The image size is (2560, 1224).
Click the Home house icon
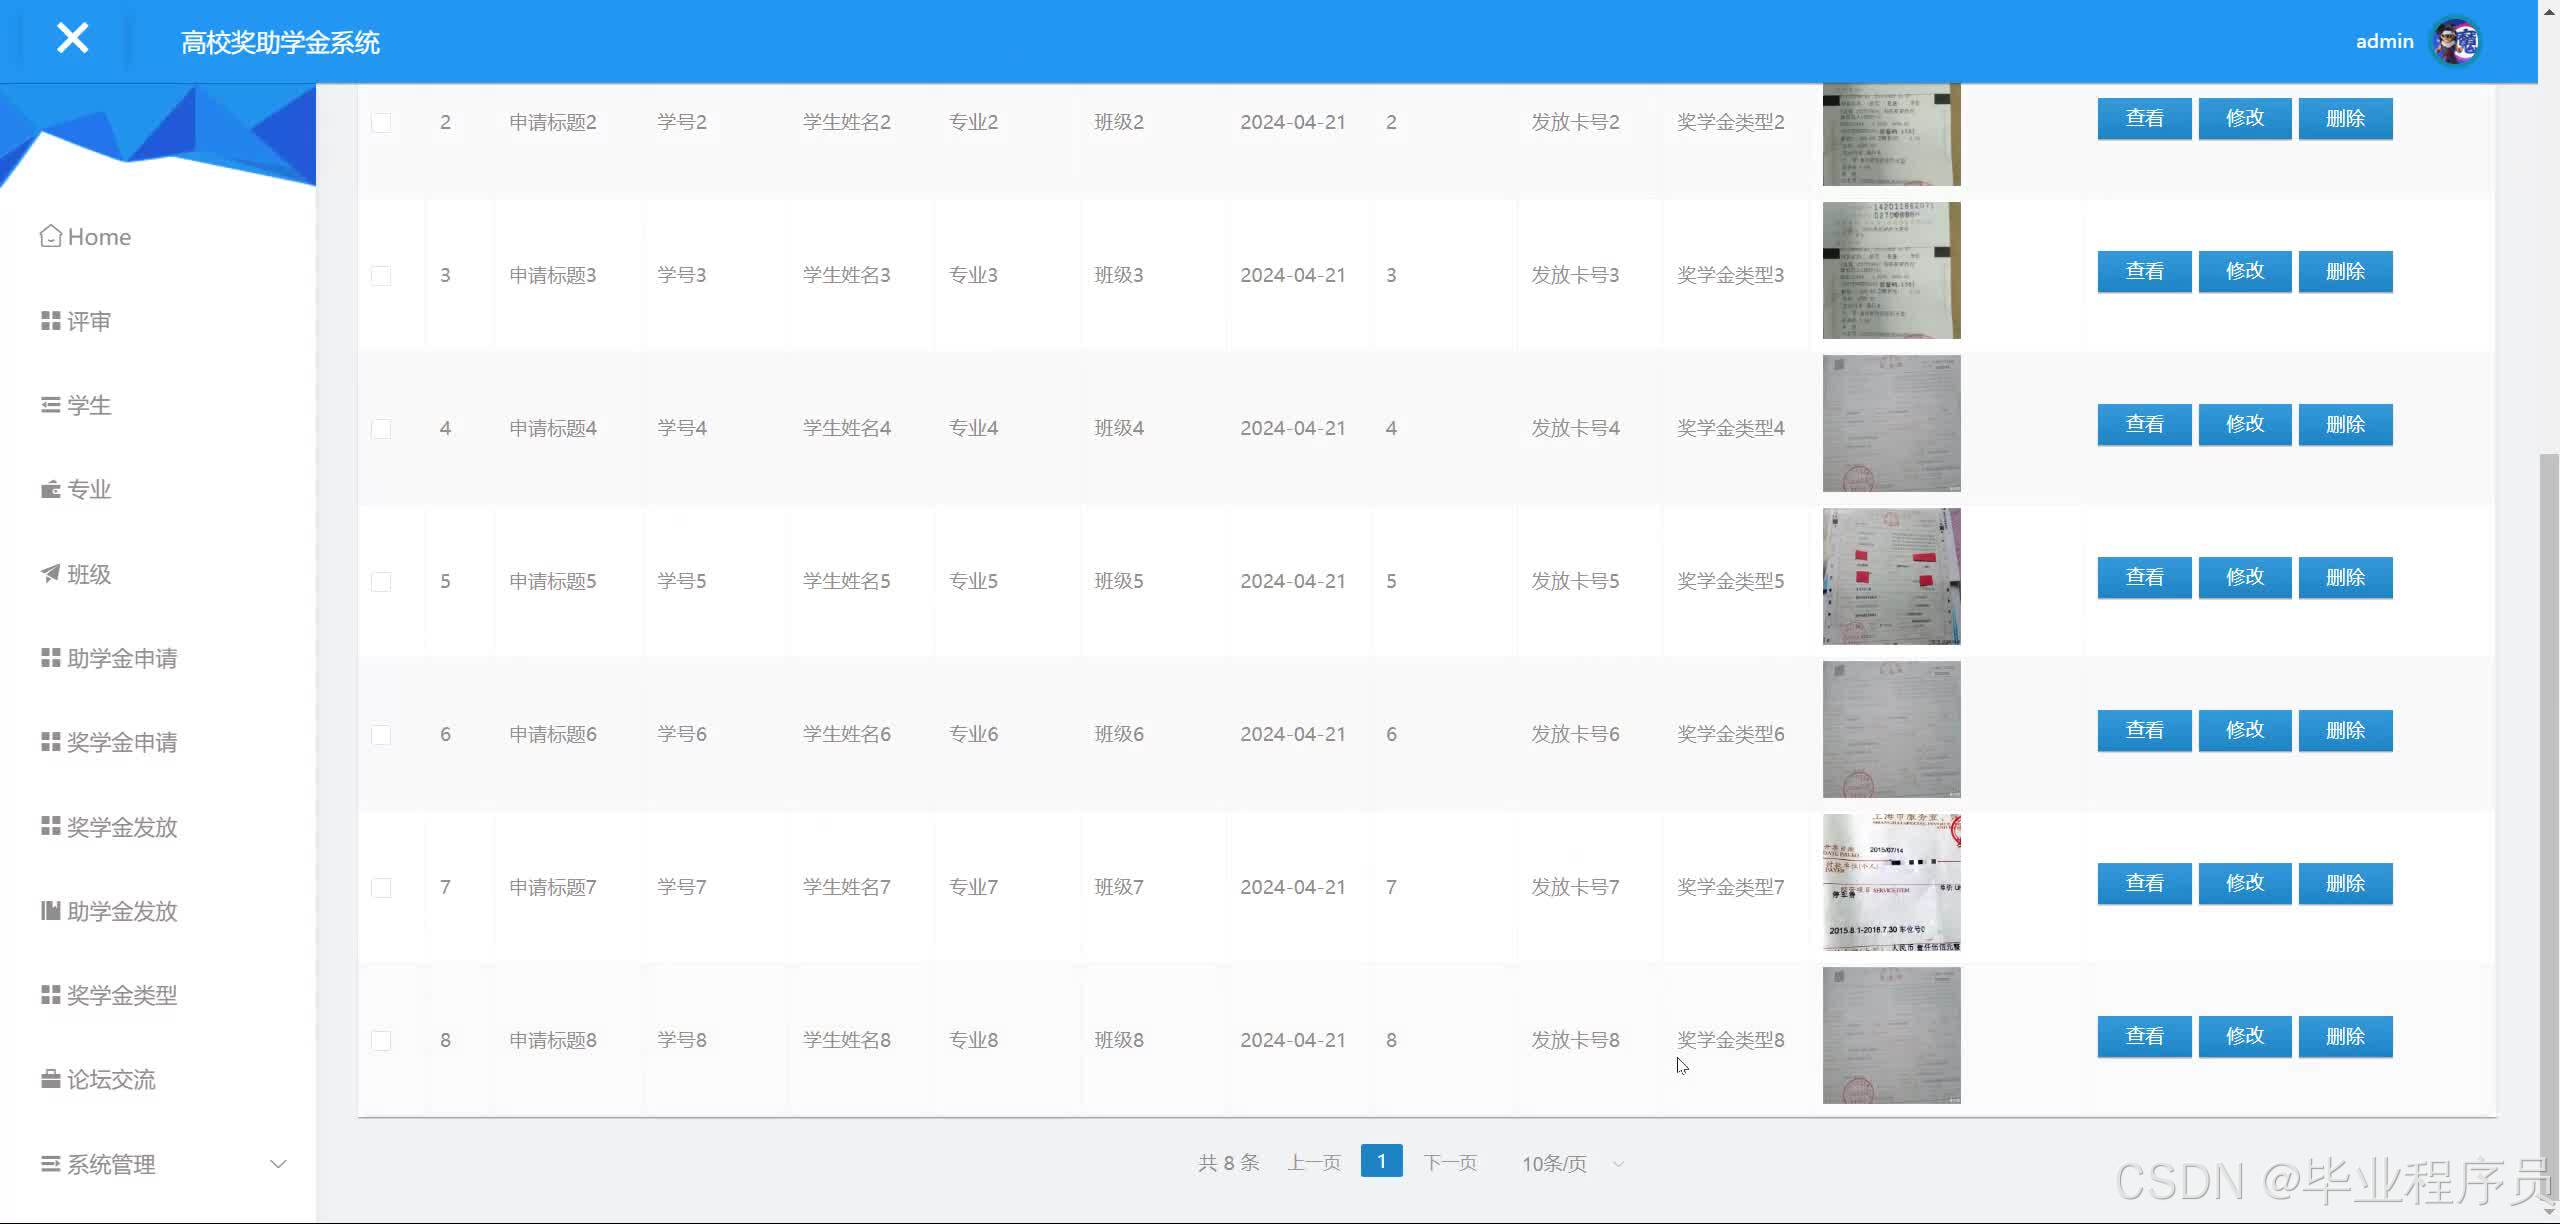(50, 236)
